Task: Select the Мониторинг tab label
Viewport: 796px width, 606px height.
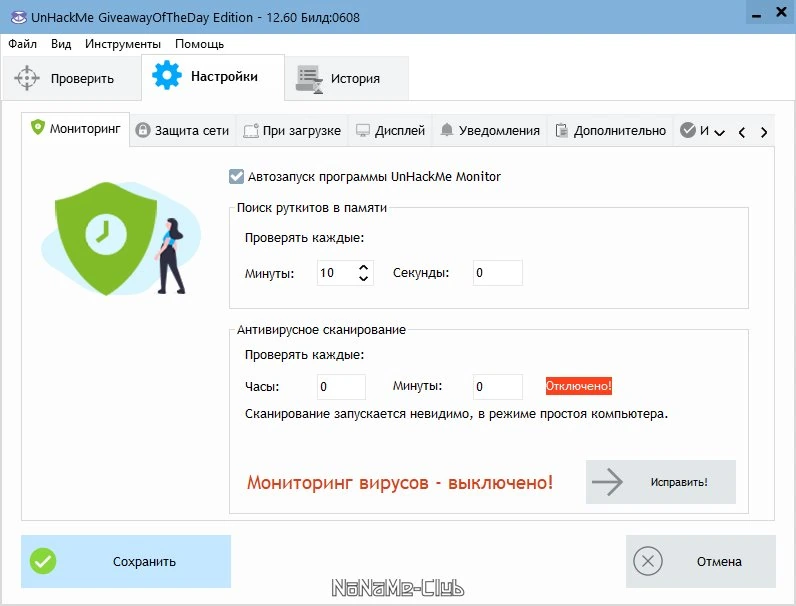Action: [x=85, y=128]
